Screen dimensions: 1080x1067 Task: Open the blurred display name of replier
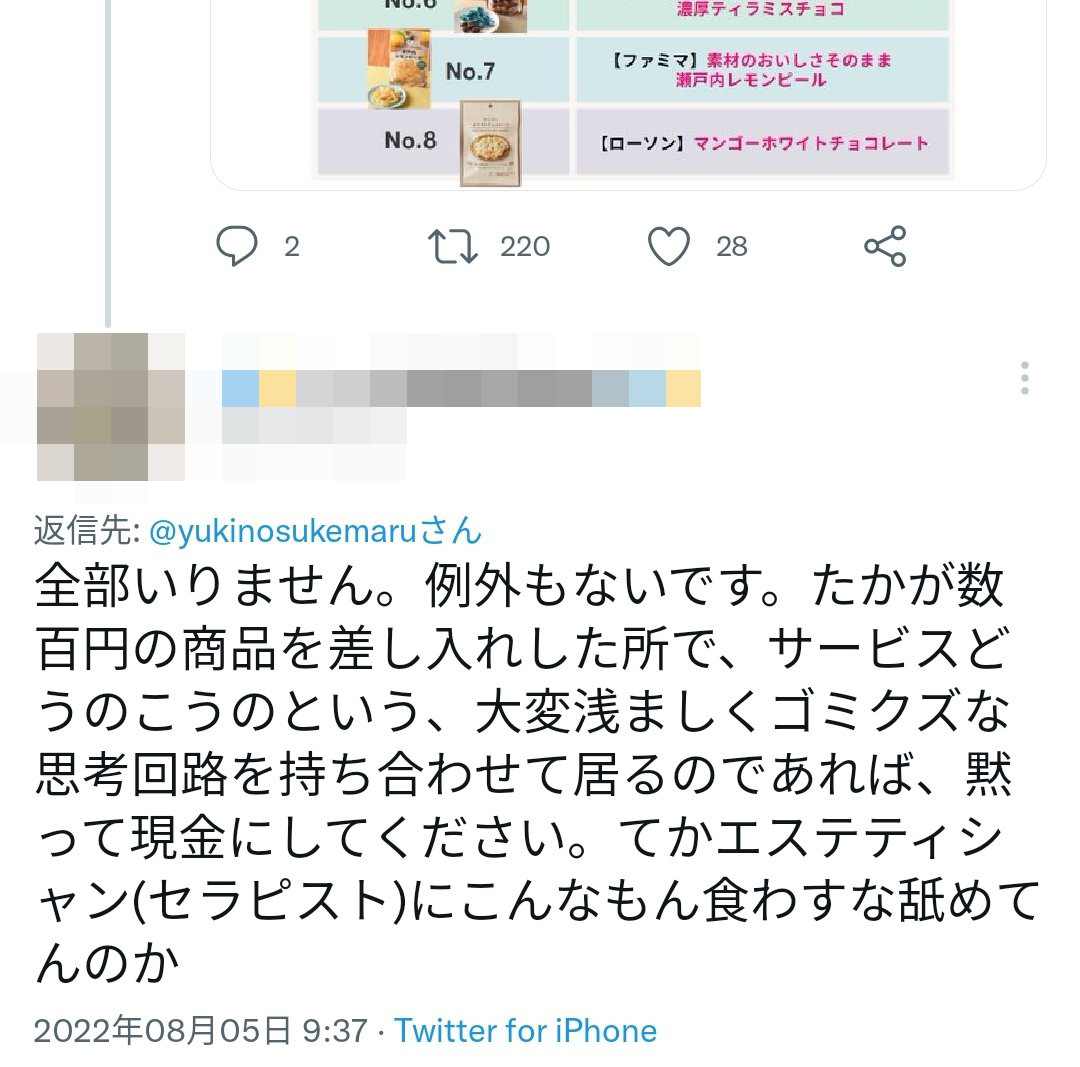(x=461, y=389)
